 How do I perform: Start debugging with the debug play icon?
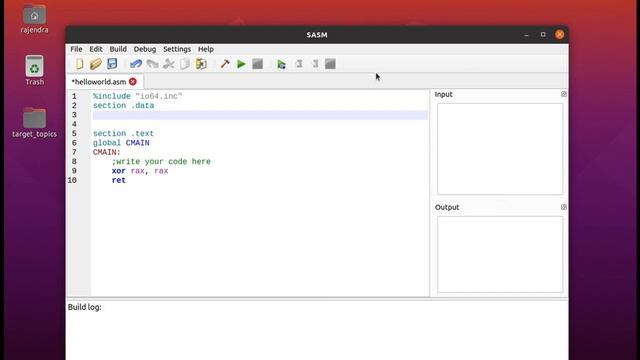pyautogui.click(x=282, y=64)
